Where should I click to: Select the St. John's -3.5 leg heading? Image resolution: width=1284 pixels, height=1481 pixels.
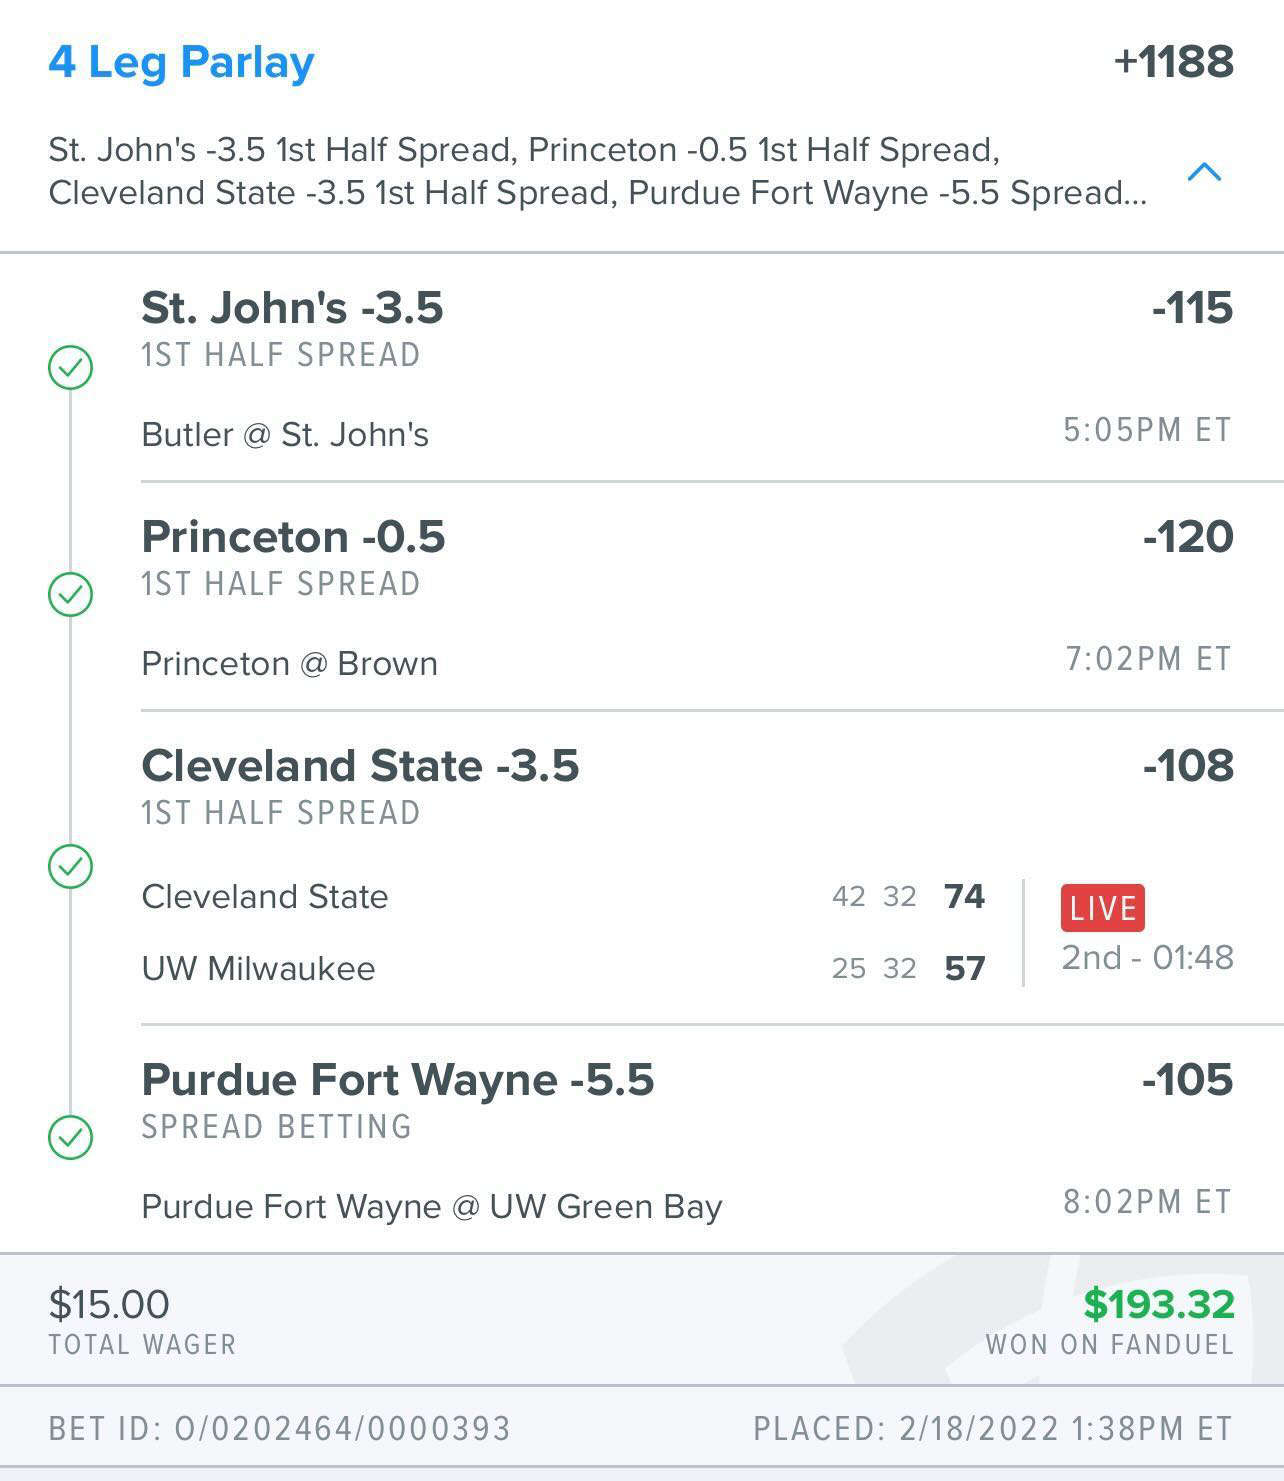292,308
